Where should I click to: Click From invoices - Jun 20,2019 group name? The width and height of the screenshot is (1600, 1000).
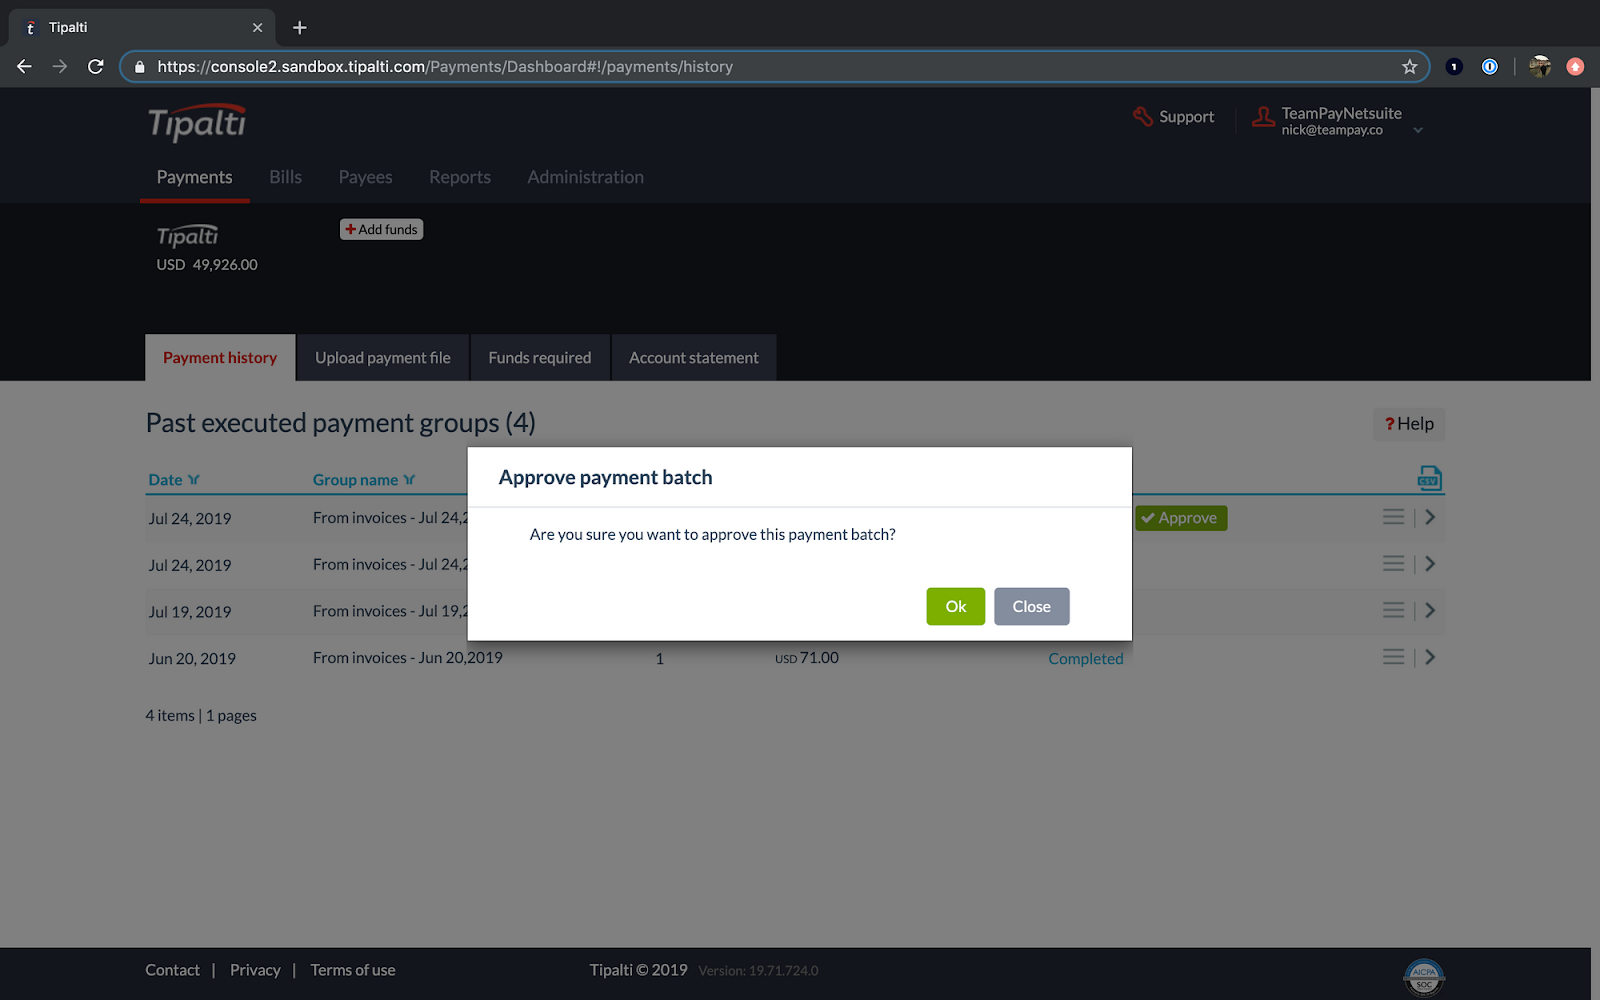tap(408, 658)
